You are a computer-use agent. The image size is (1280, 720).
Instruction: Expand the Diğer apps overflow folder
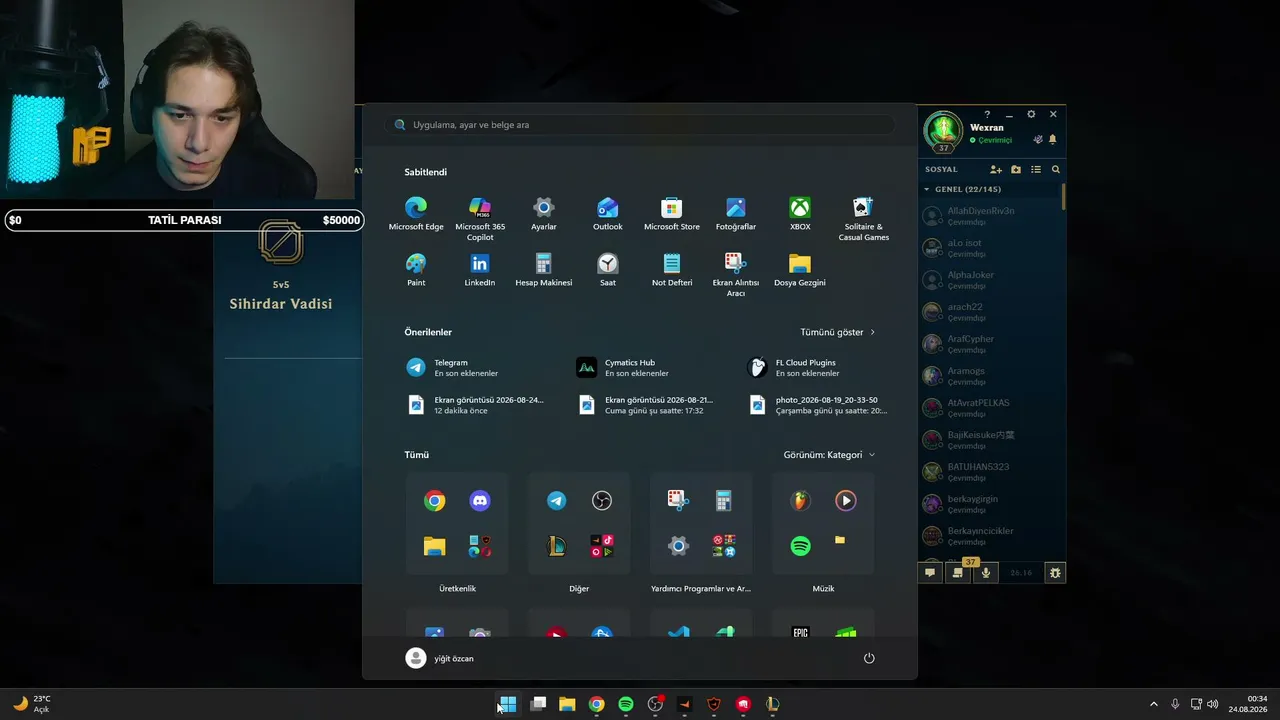pos(602,546)
